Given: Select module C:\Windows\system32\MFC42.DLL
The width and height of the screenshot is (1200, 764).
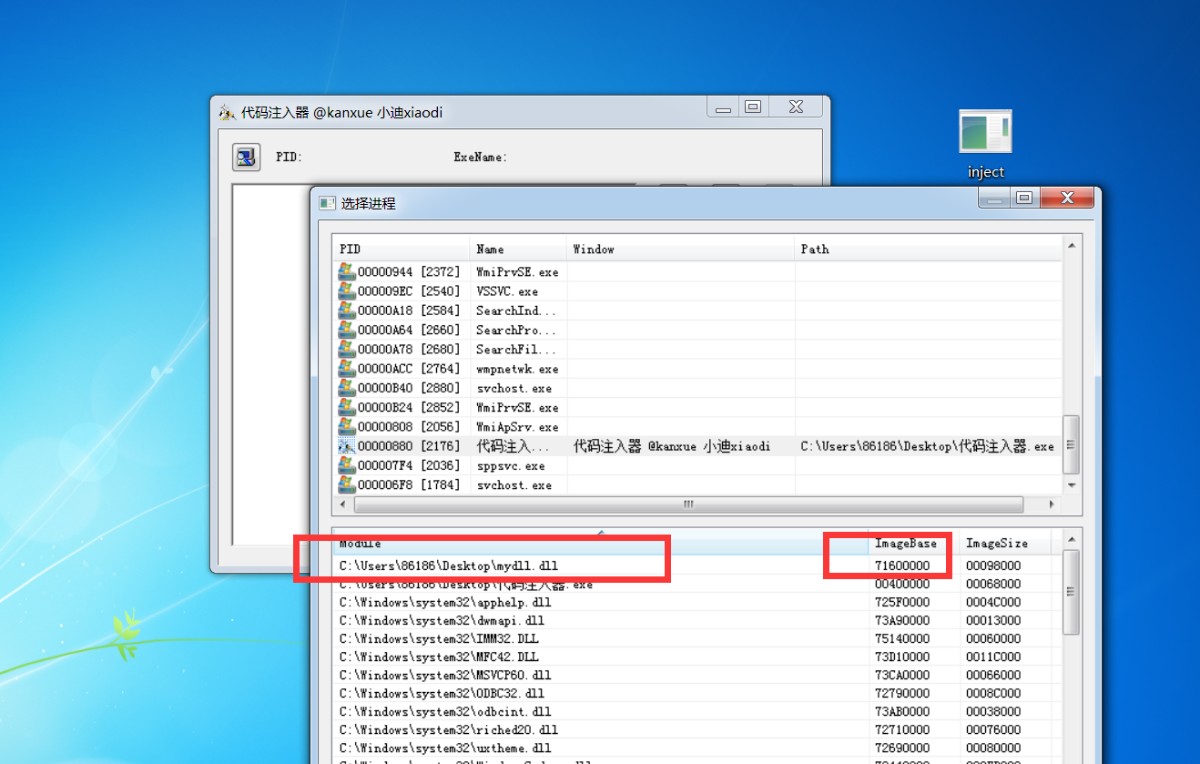Looking at the screenshot, I should point(439,657).
